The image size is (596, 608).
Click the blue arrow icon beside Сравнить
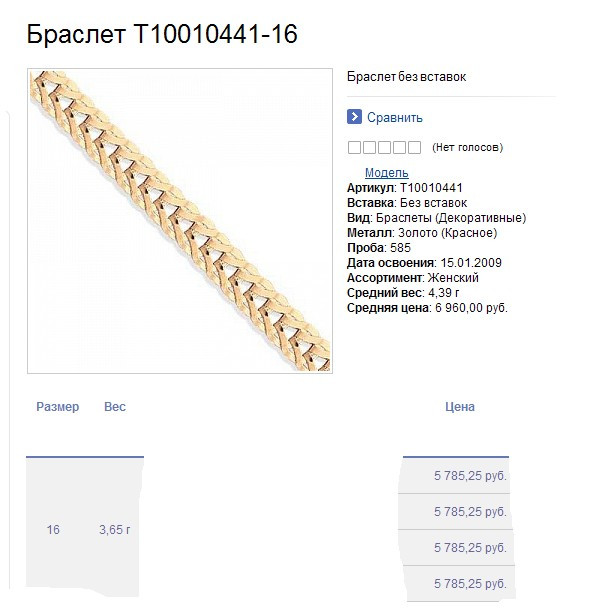click(354, 117)
